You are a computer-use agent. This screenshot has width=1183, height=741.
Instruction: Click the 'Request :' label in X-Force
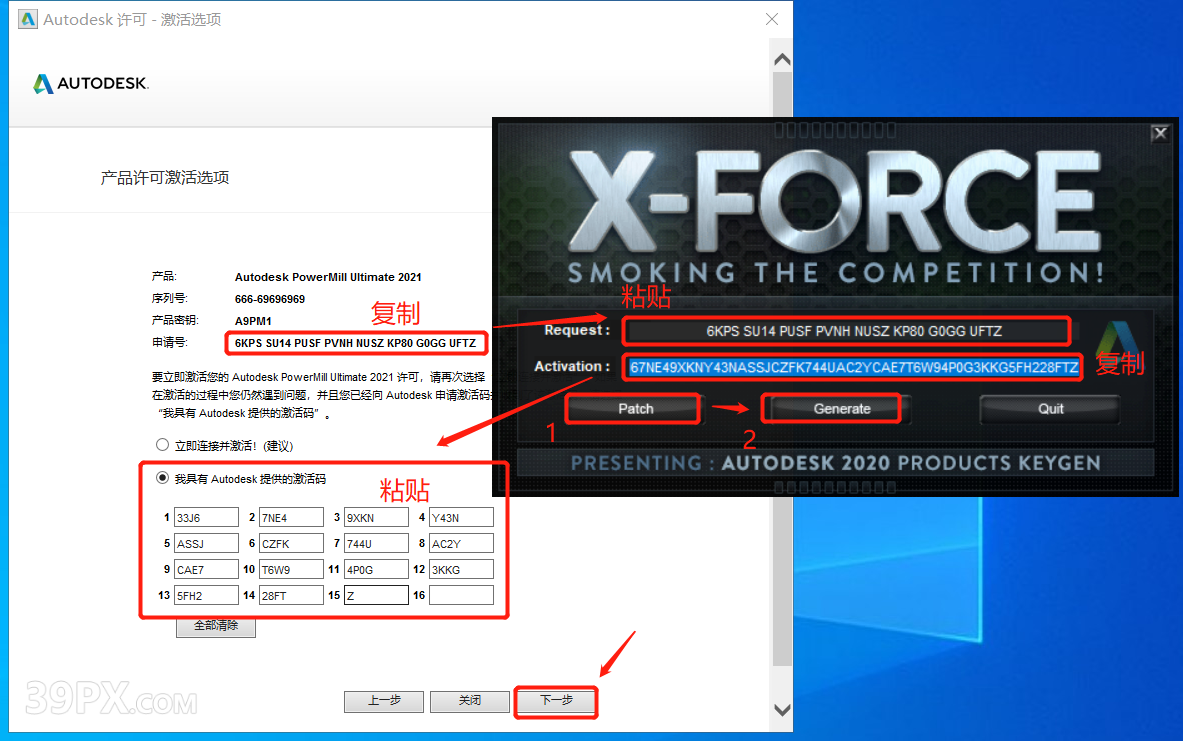click(577, 331)
